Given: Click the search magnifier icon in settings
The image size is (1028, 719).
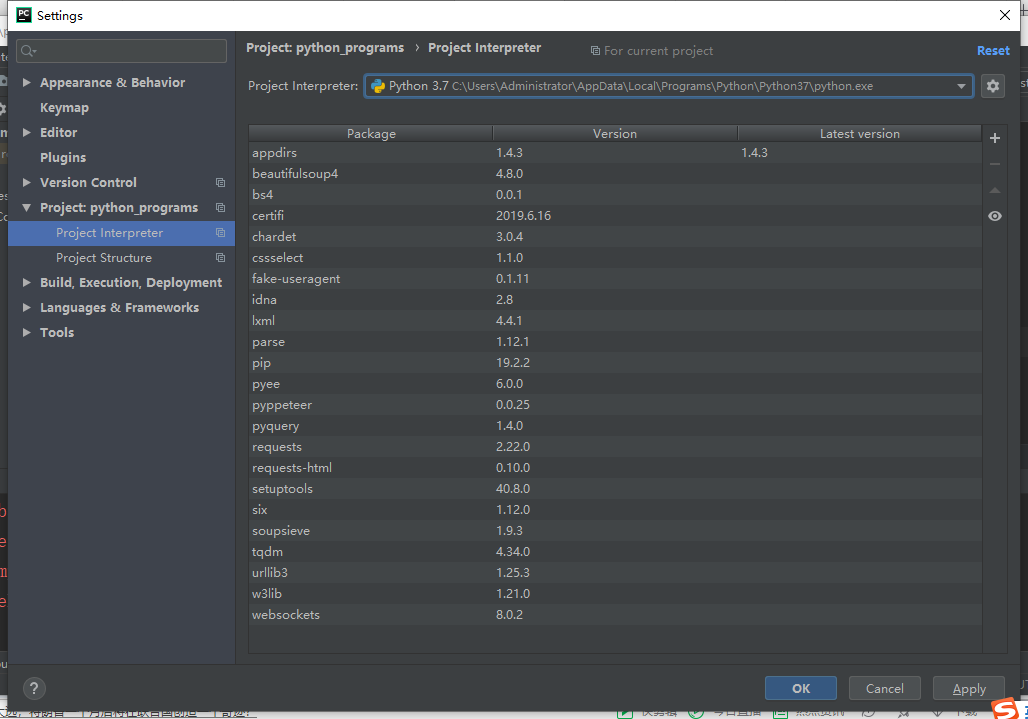Looking at the screenshot, I should coord(28,51).
